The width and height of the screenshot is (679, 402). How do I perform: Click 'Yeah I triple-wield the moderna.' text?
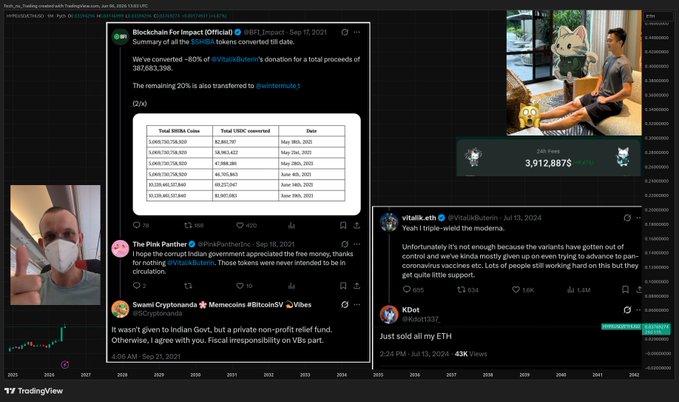coord(453,228)
